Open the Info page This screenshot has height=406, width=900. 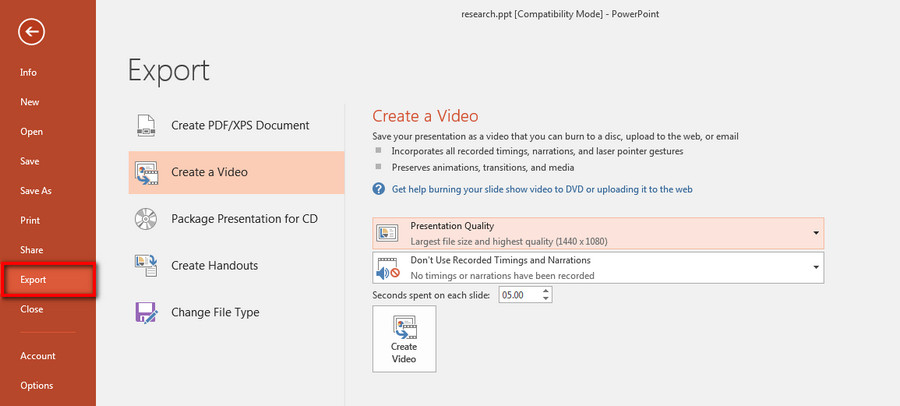[x=28, y=72]
